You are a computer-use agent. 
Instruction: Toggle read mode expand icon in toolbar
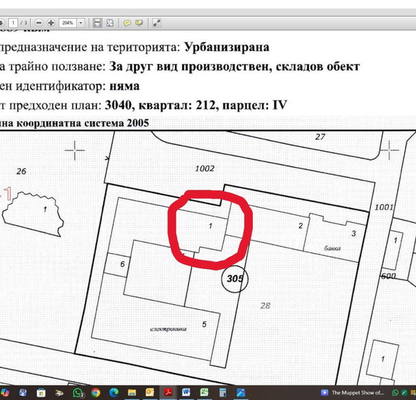[x=156, y=23]
